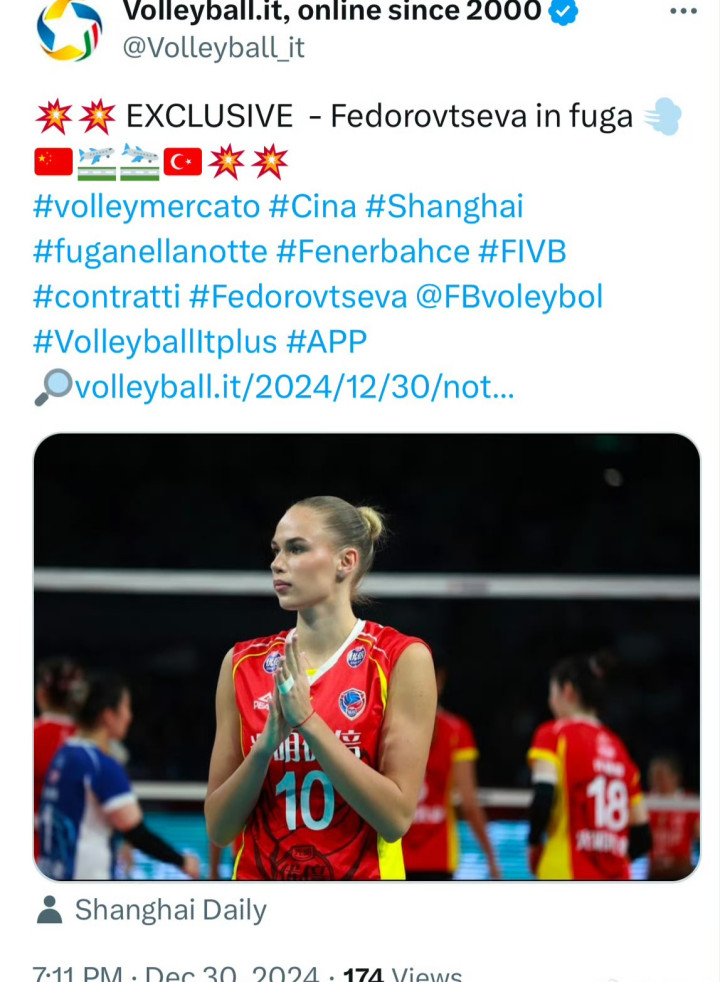Open the volleyball.it/2024/12/30 article link
This screenshot has height=982, width=720.
pos(294,388)
